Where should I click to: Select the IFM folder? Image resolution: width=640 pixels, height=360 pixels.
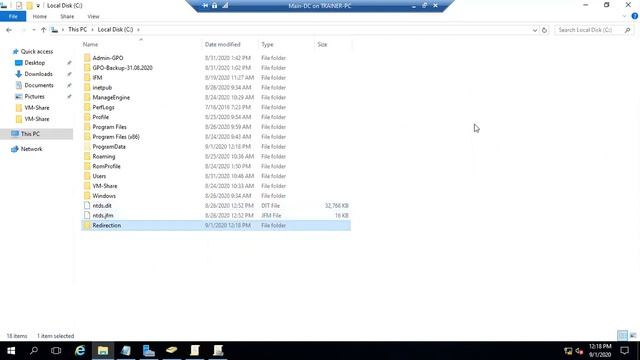97,78
